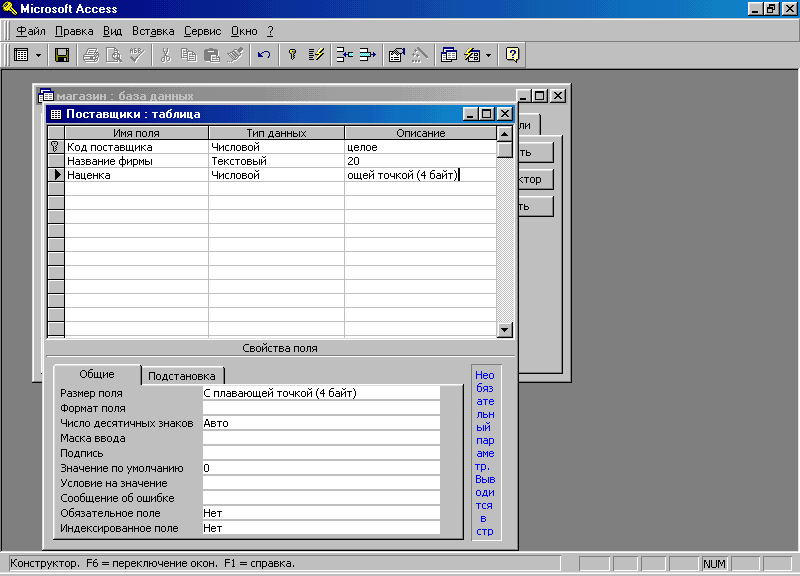Open the View button dropdown arrow
800x576 pixels.
(x=38, y=55)
